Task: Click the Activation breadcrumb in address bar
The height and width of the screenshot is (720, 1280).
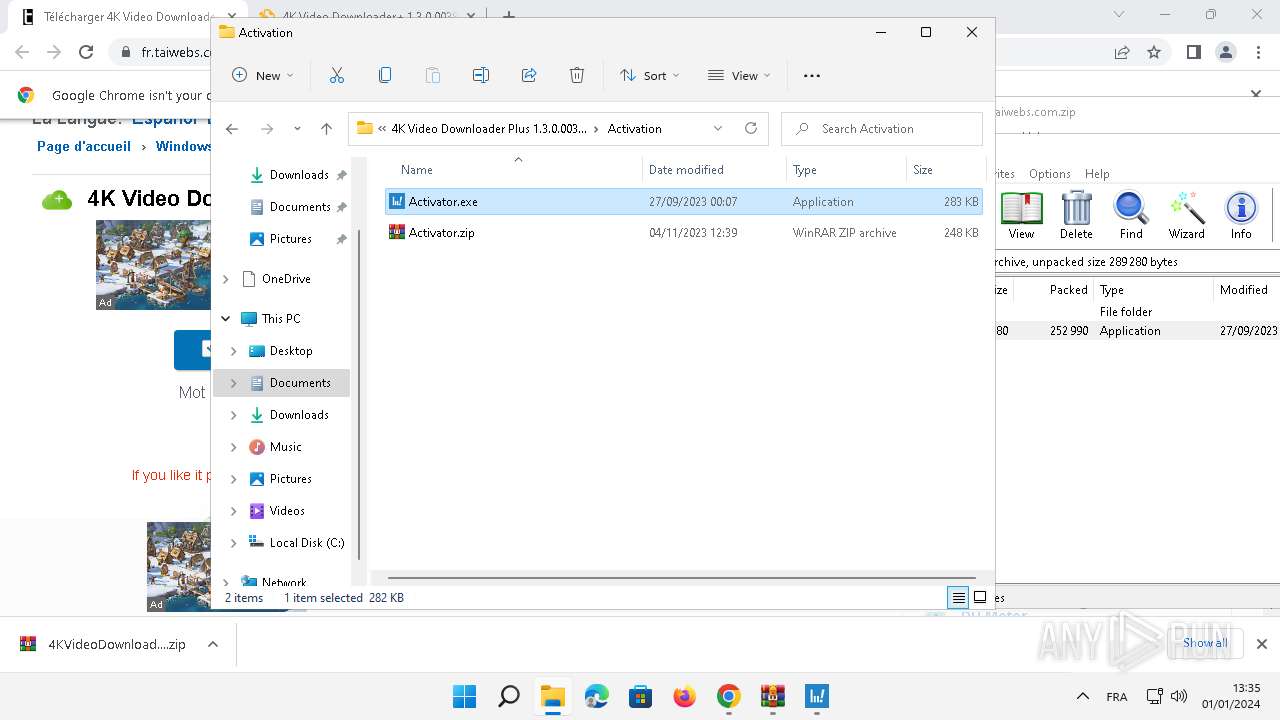Action: click(635, 128)
